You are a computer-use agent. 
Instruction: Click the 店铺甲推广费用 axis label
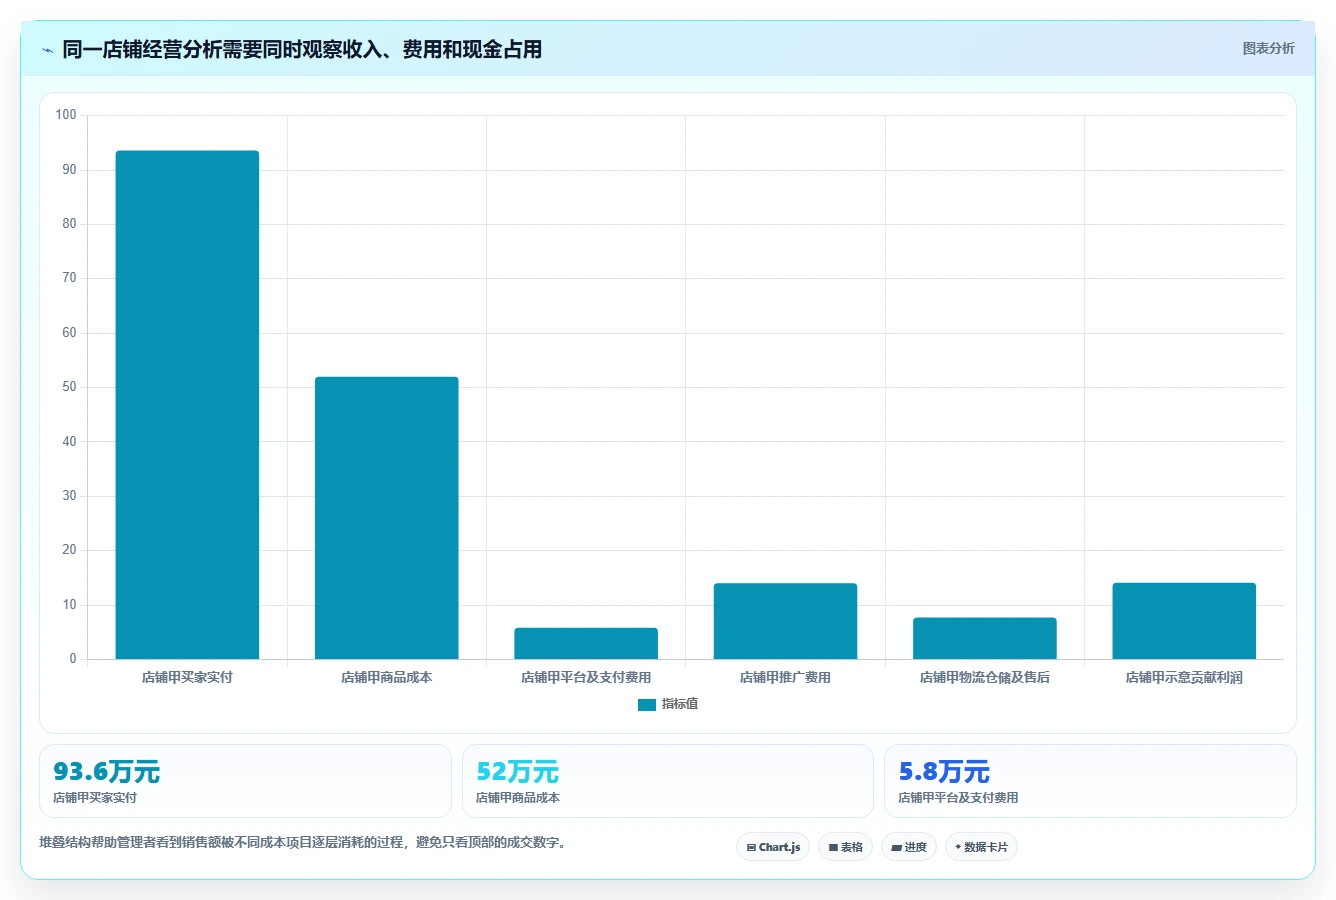coord(785,677)
